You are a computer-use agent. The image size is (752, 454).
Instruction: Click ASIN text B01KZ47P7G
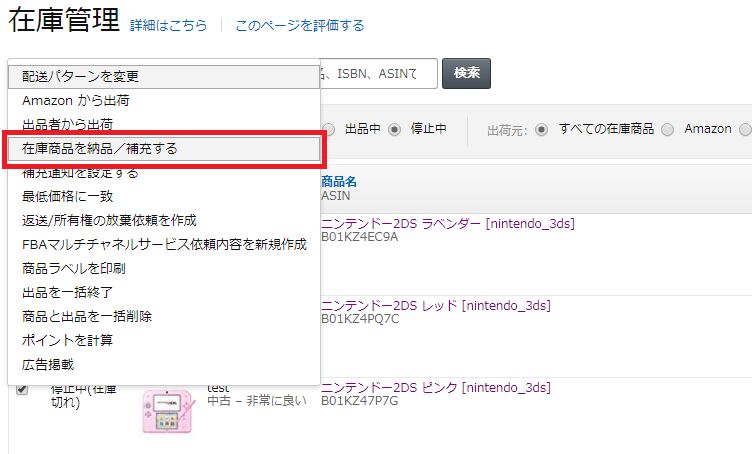(360, 401)
